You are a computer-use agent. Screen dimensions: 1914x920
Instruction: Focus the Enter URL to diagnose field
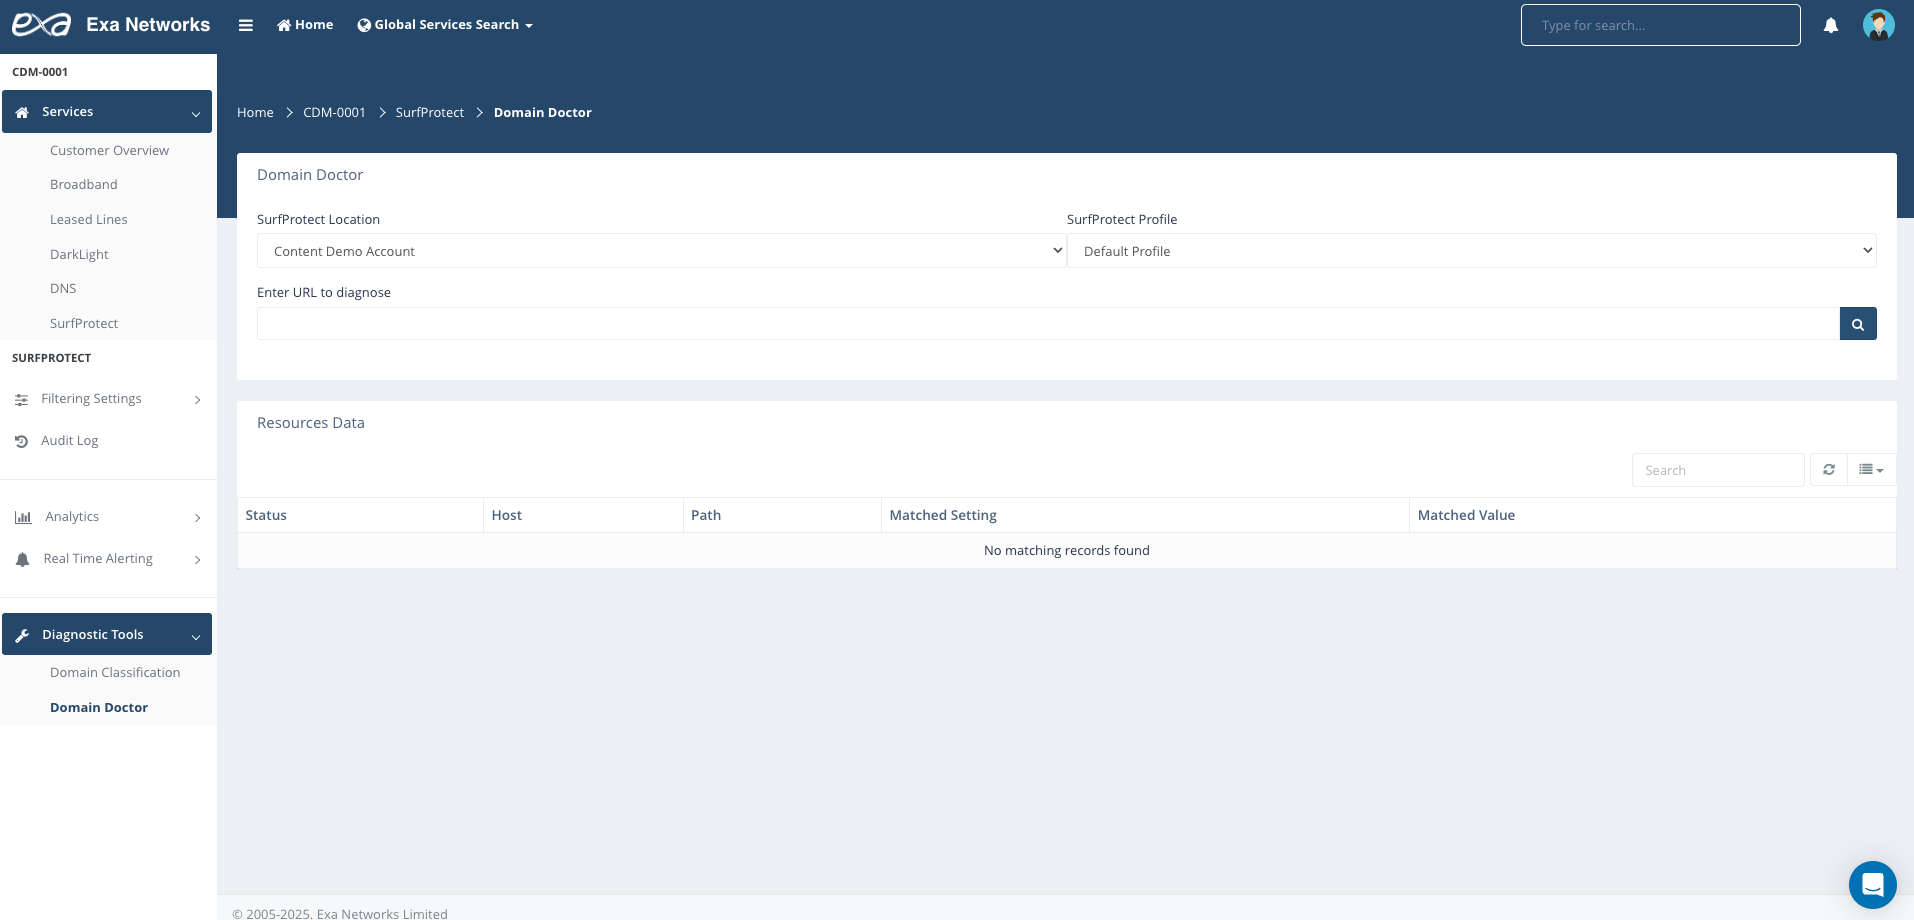(x=1047, y=324)
